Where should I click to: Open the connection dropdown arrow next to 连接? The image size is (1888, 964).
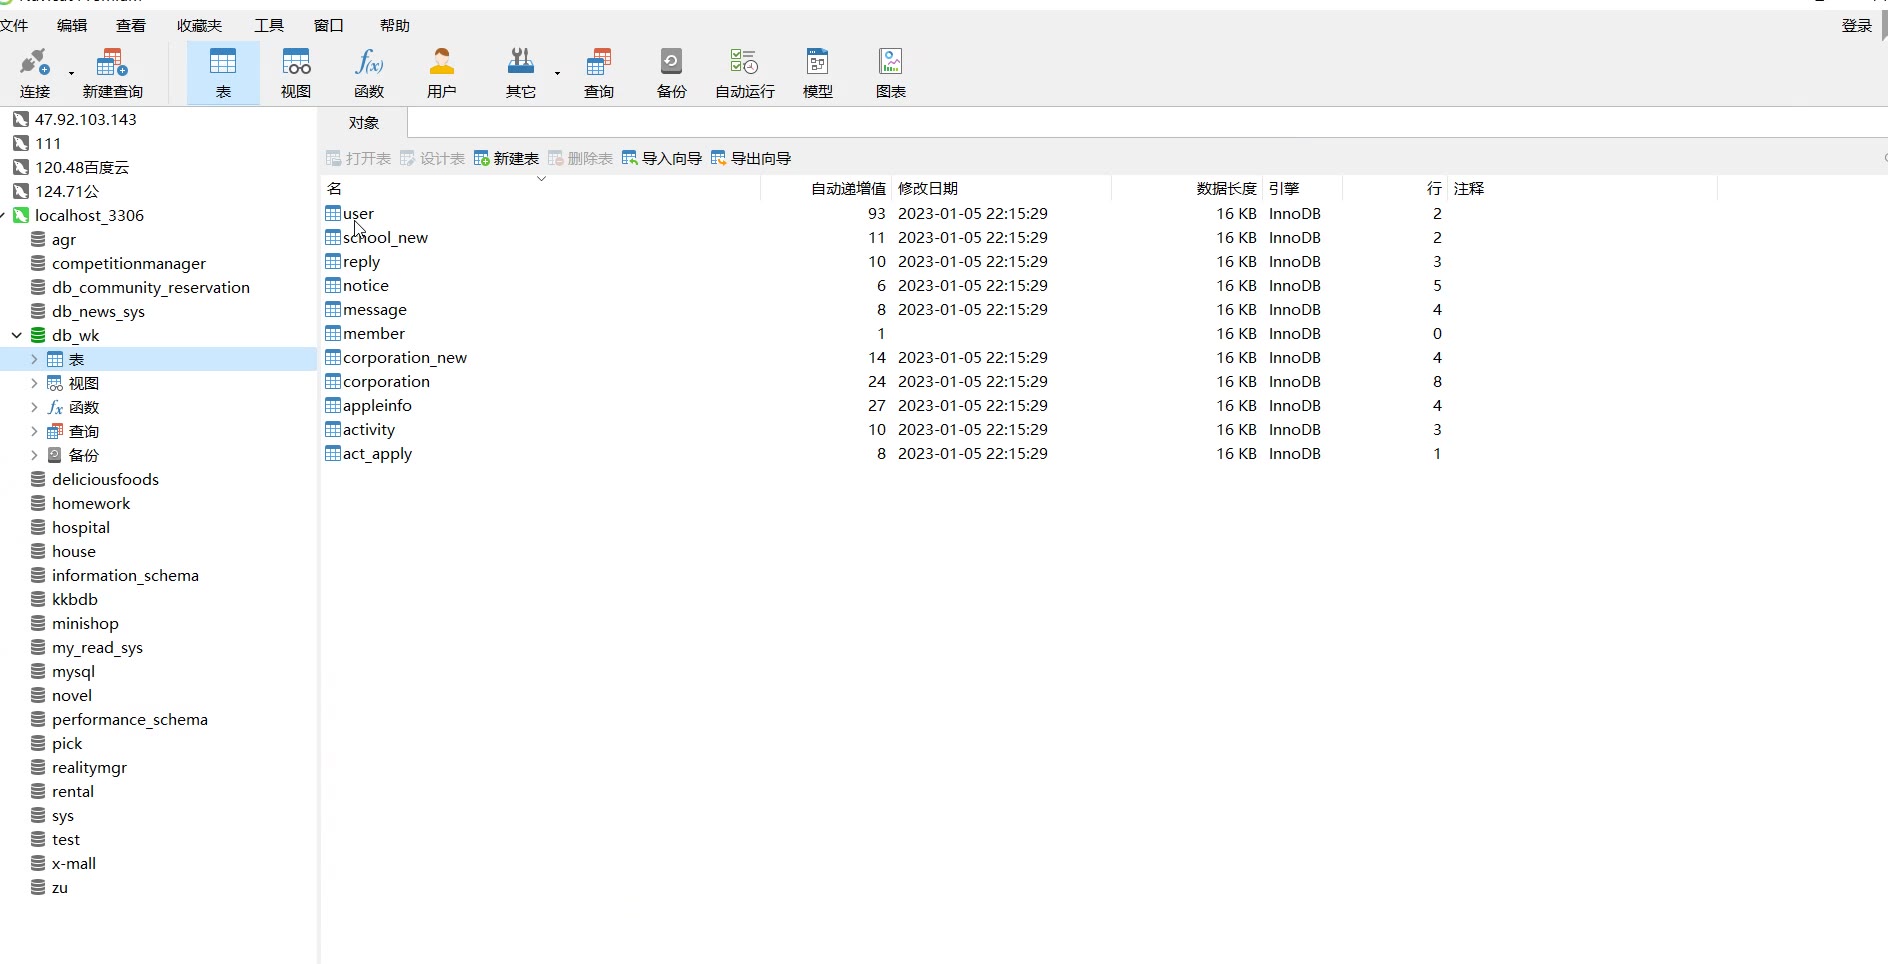click(71, 73)
